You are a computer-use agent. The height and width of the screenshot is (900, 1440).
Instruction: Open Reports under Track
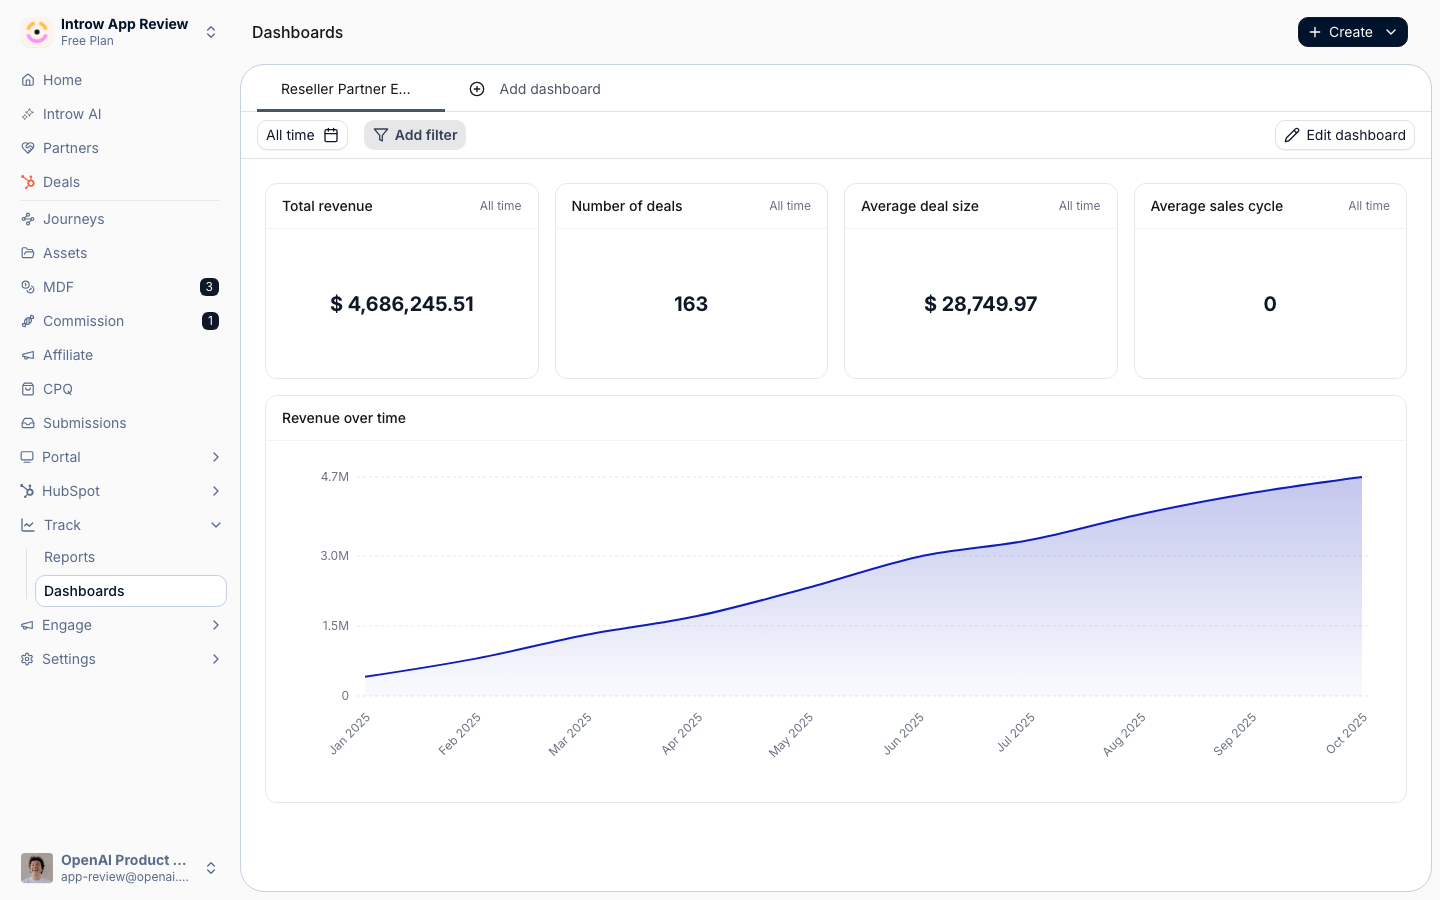click(x=69, y=557)
